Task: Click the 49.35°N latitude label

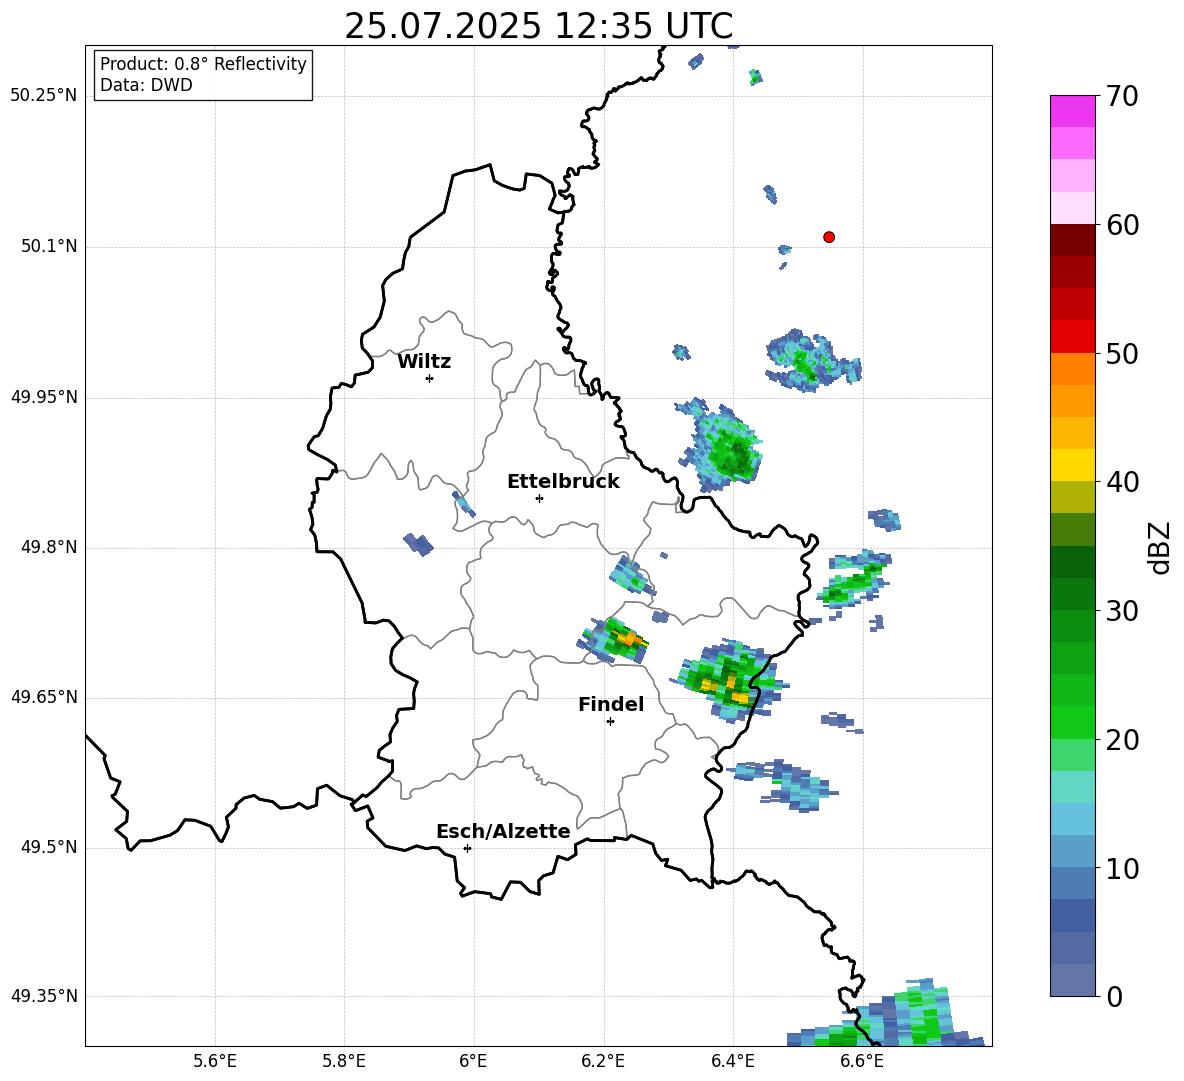Action: (44, 996)
